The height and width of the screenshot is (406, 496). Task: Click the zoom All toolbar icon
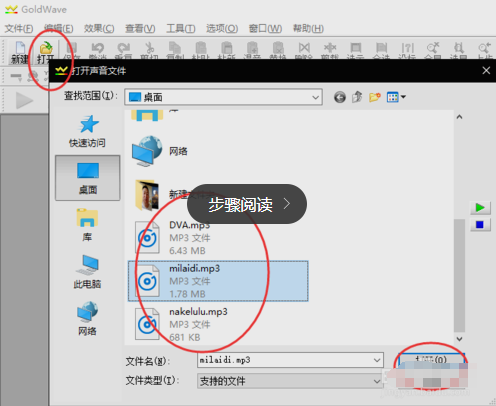point(433,50)
